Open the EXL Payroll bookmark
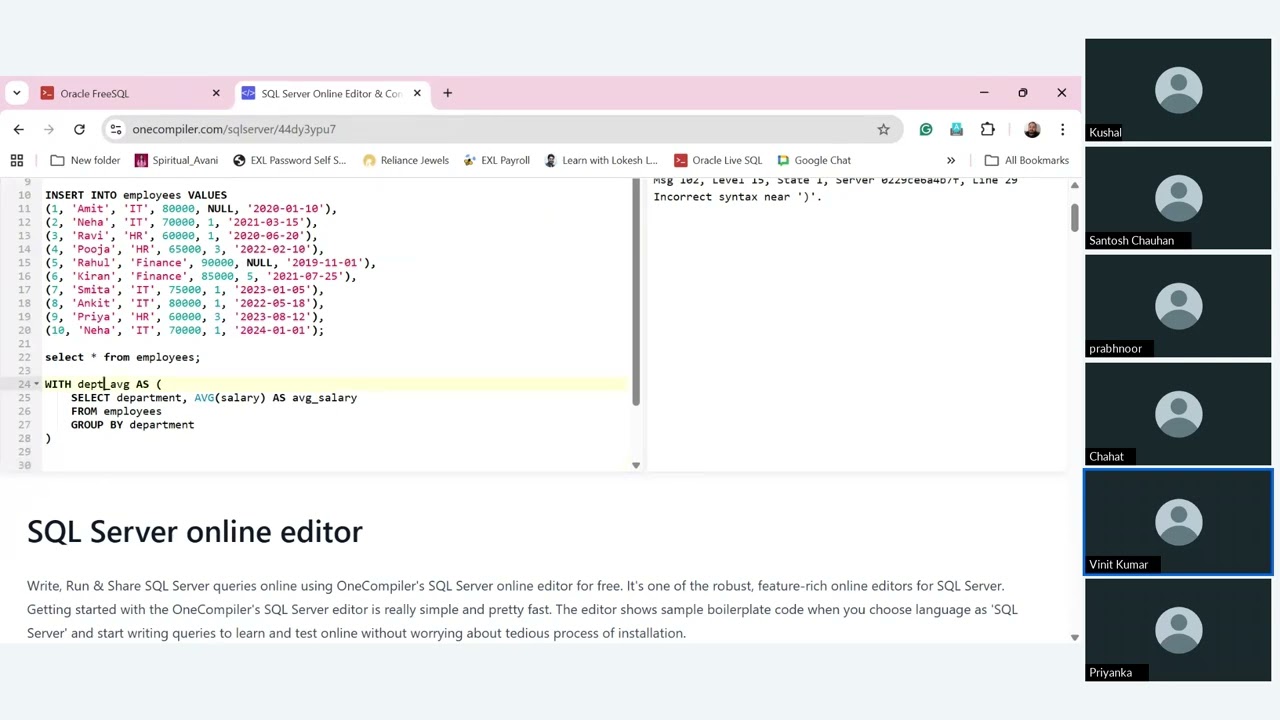 coord(496,160)
